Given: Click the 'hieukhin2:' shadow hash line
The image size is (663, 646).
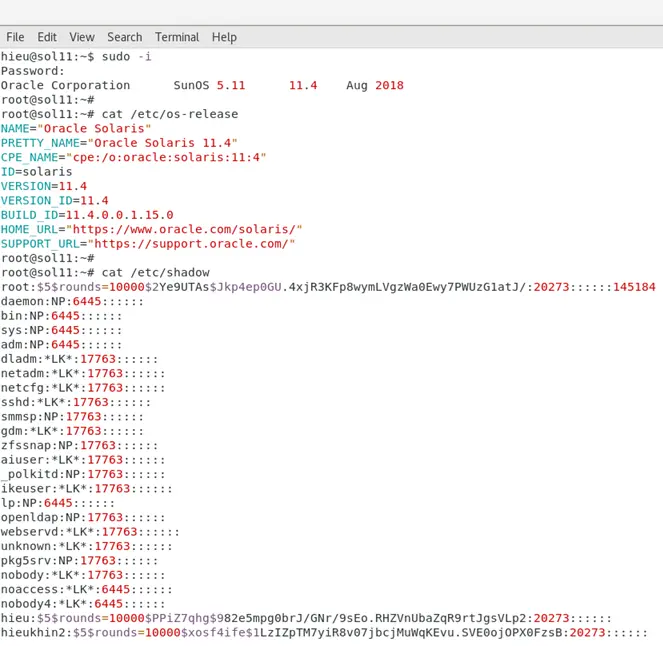Looking at the screenshot, I should click(324, 632).
